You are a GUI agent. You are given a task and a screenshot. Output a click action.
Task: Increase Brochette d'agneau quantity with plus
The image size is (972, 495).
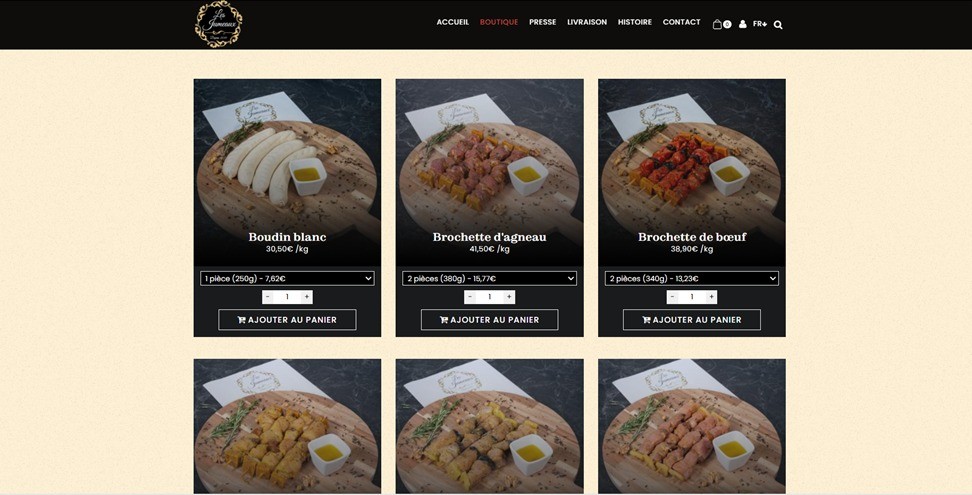pos(509,297)
